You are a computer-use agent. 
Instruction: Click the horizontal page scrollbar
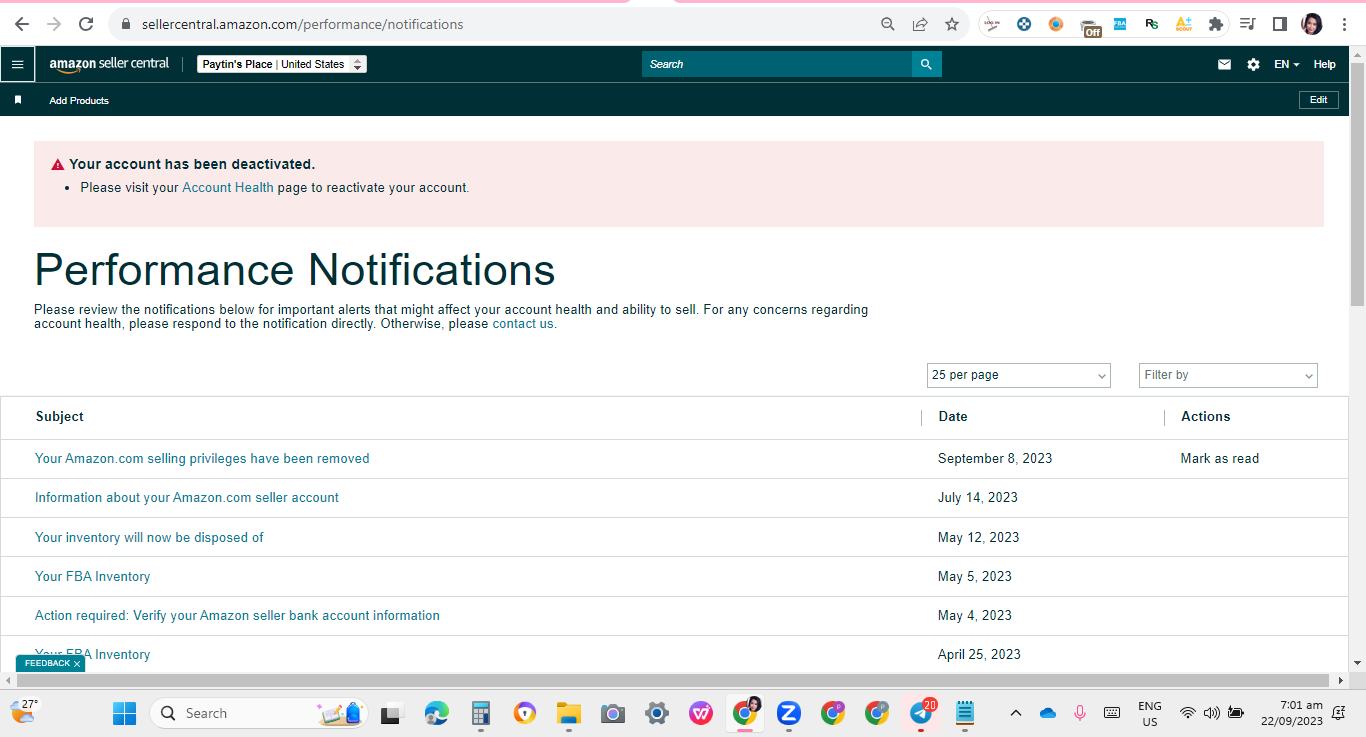tap(675, 680)
